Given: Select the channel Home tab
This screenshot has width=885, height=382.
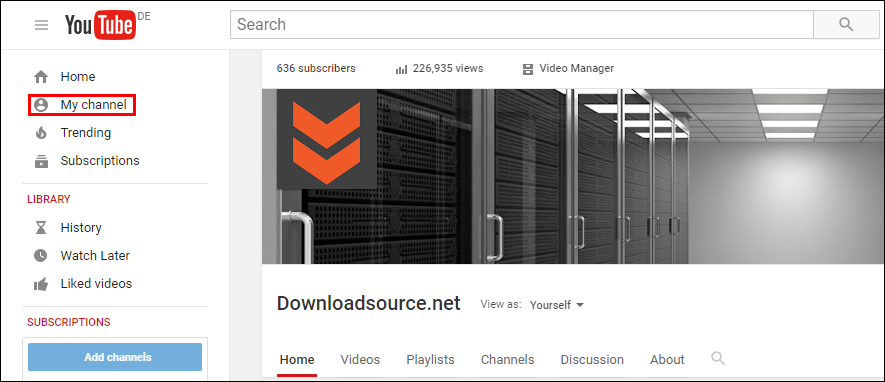Looking at the screenshot, I should pos(297,359).
